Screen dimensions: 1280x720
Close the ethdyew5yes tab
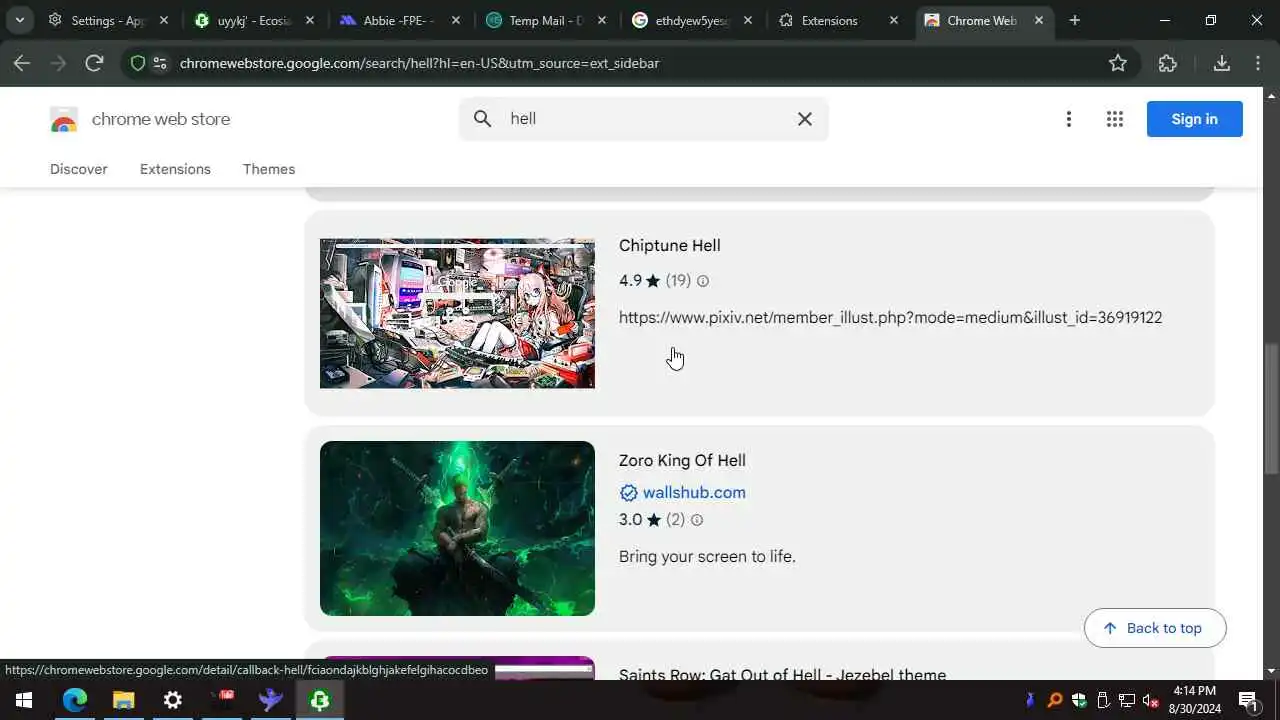click(x=748, y=20)
